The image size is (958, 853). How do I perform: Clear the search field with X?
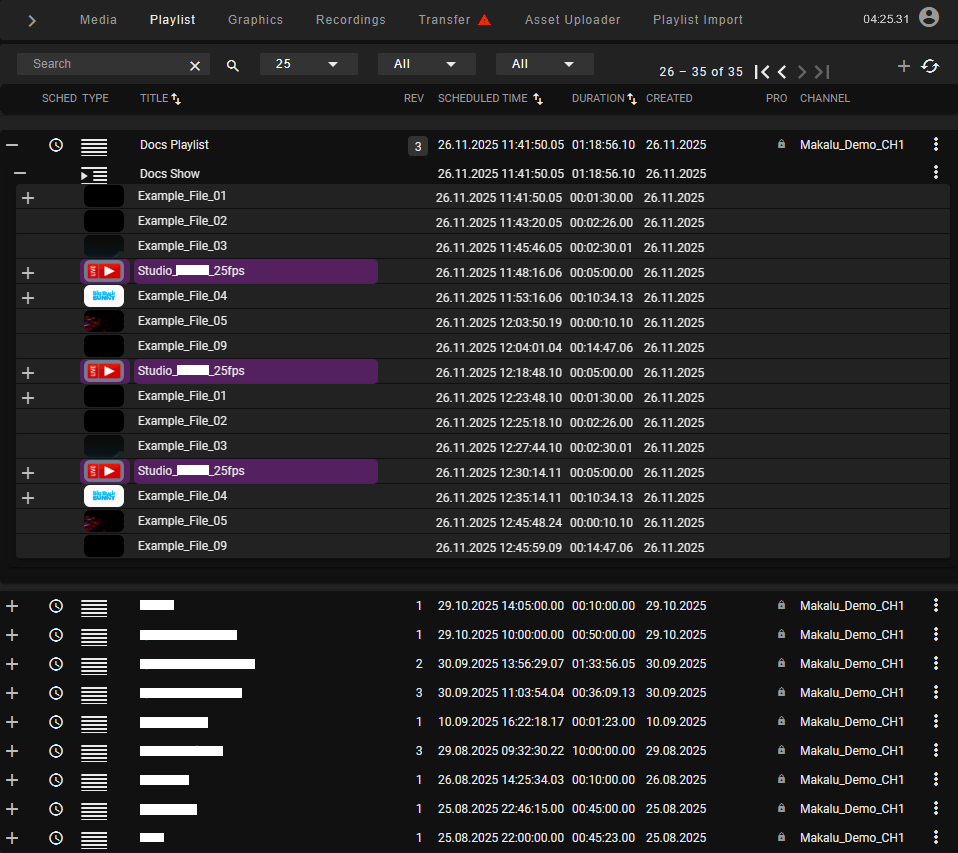(x=195, y=65)
